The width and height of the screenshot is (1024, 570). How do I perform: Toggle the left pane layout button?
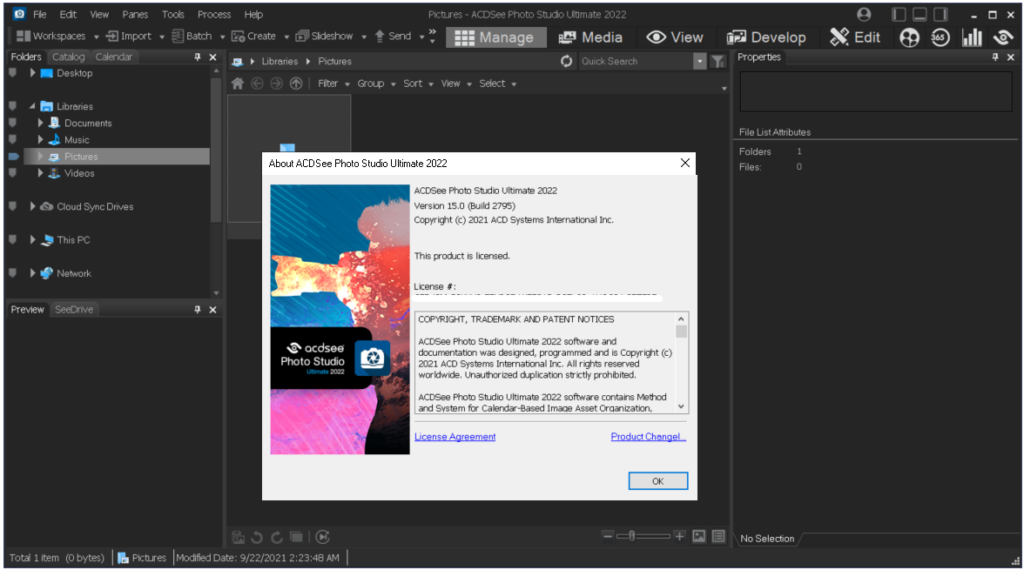click(898, 15)
